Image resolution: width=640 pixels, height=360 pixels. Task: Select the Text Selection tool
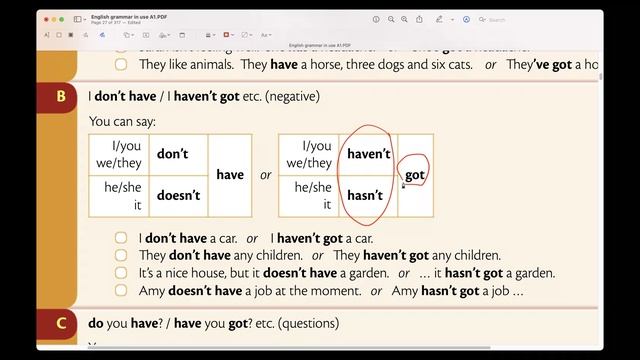(x=47, y=35)
